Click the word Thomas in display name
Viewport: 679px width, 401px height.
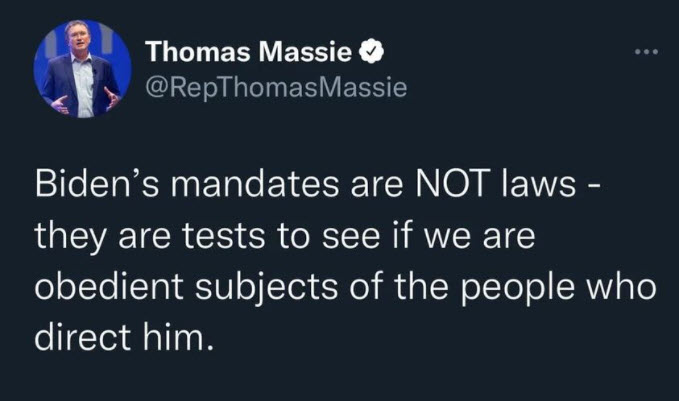pyautogui.click(x=199, y=52)
